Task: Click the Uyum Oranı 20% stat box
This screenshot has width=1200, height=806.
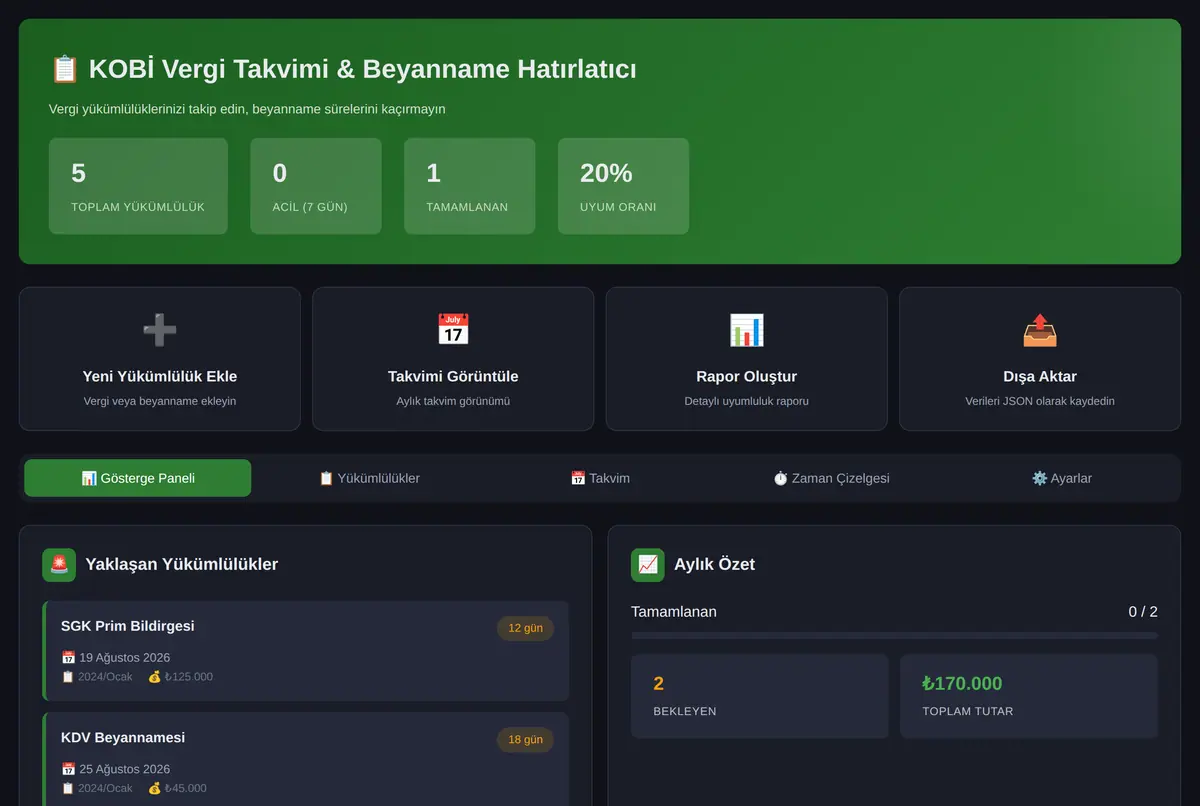Action: coord(623,186)
